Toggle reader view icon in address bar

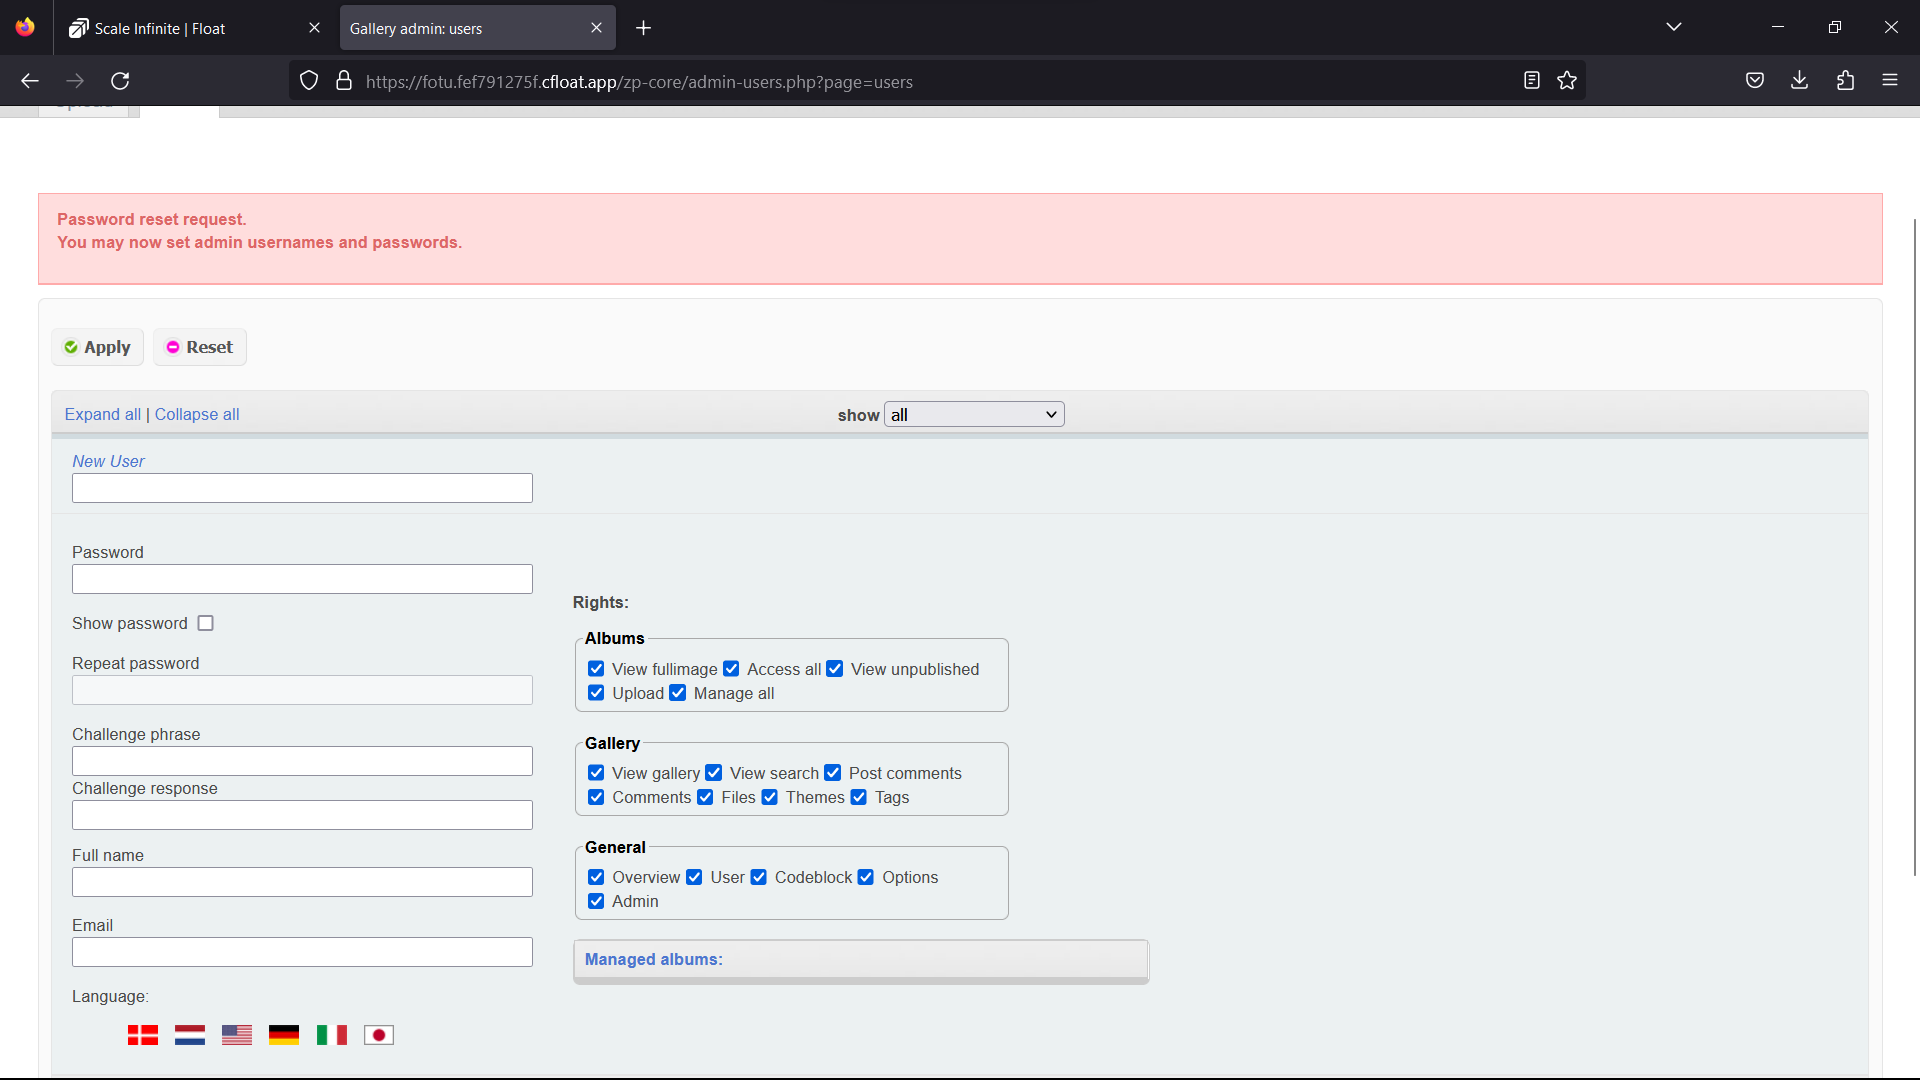pos(1531,81)
